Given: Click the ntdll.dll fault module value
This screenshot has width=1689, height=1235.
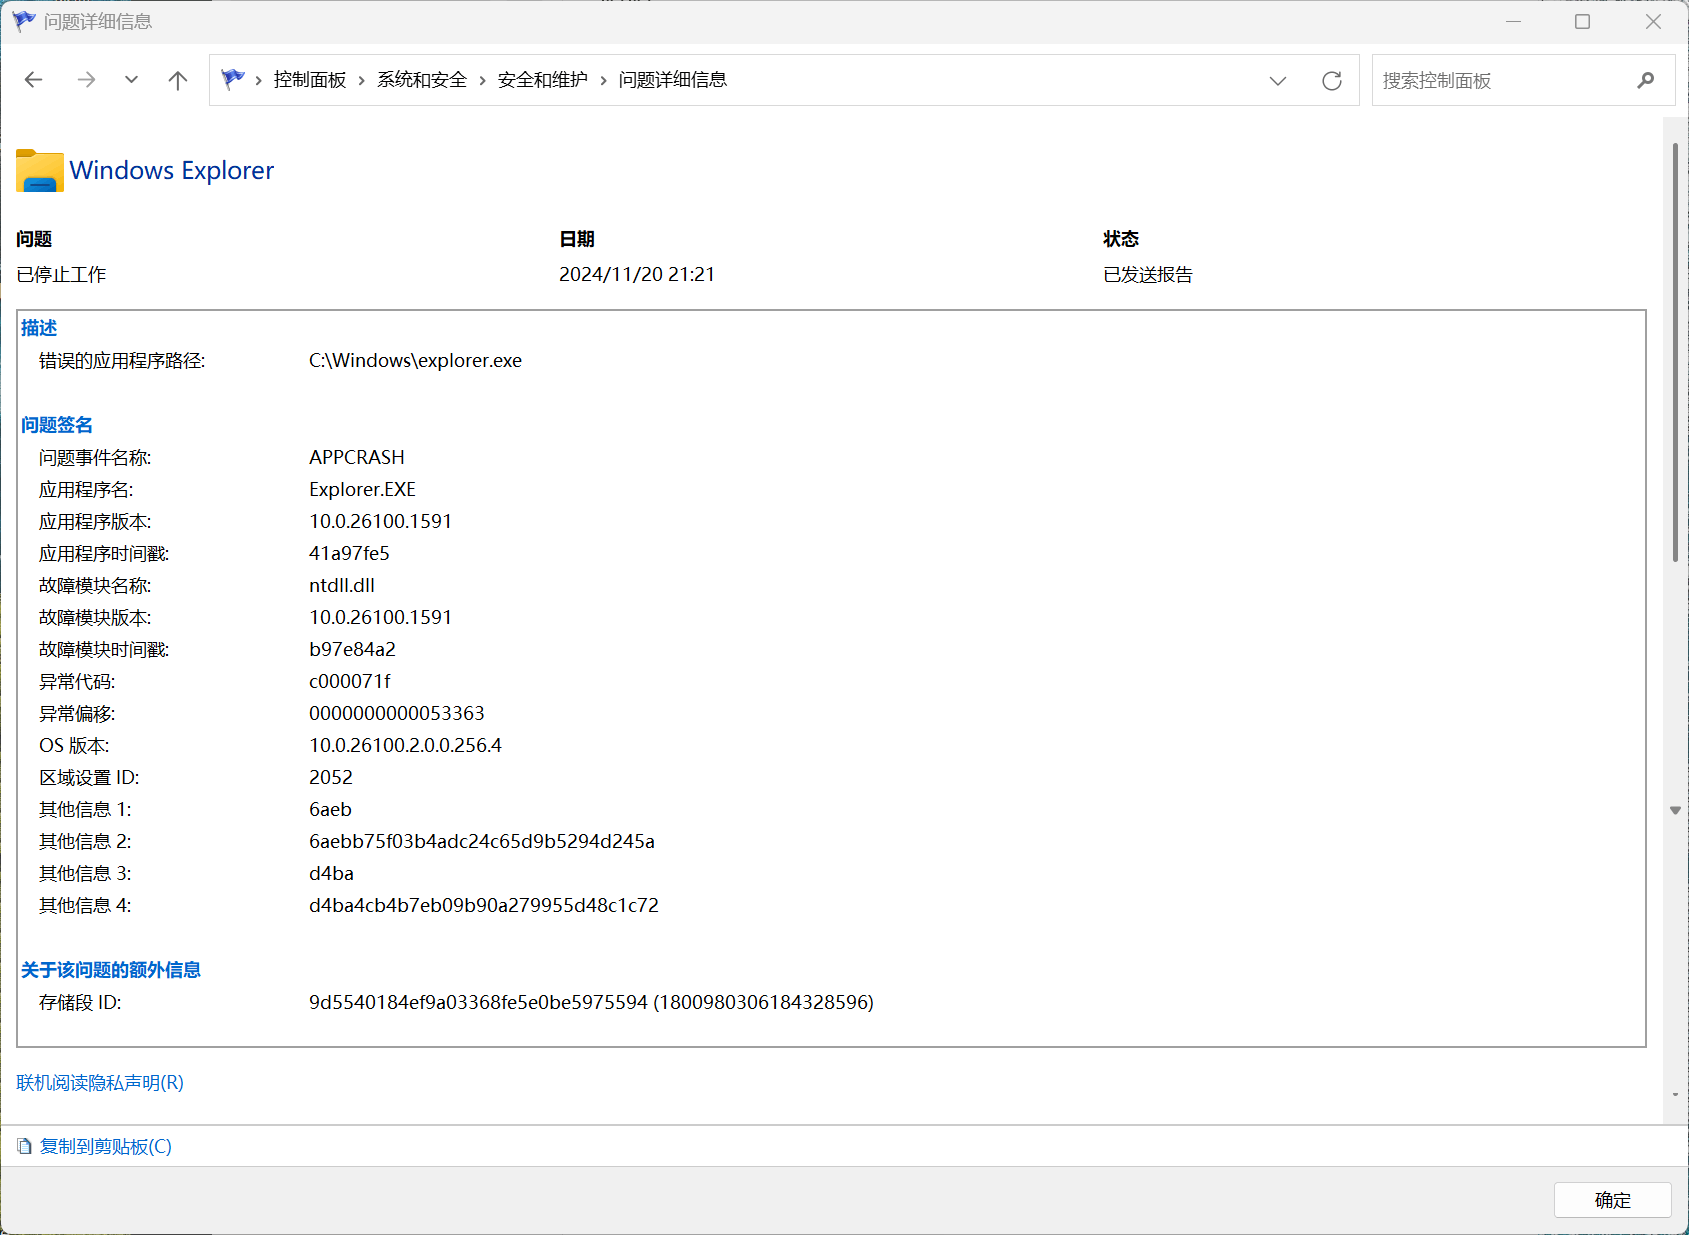Looking at the screenshot, I should click(x=342, y=586).
